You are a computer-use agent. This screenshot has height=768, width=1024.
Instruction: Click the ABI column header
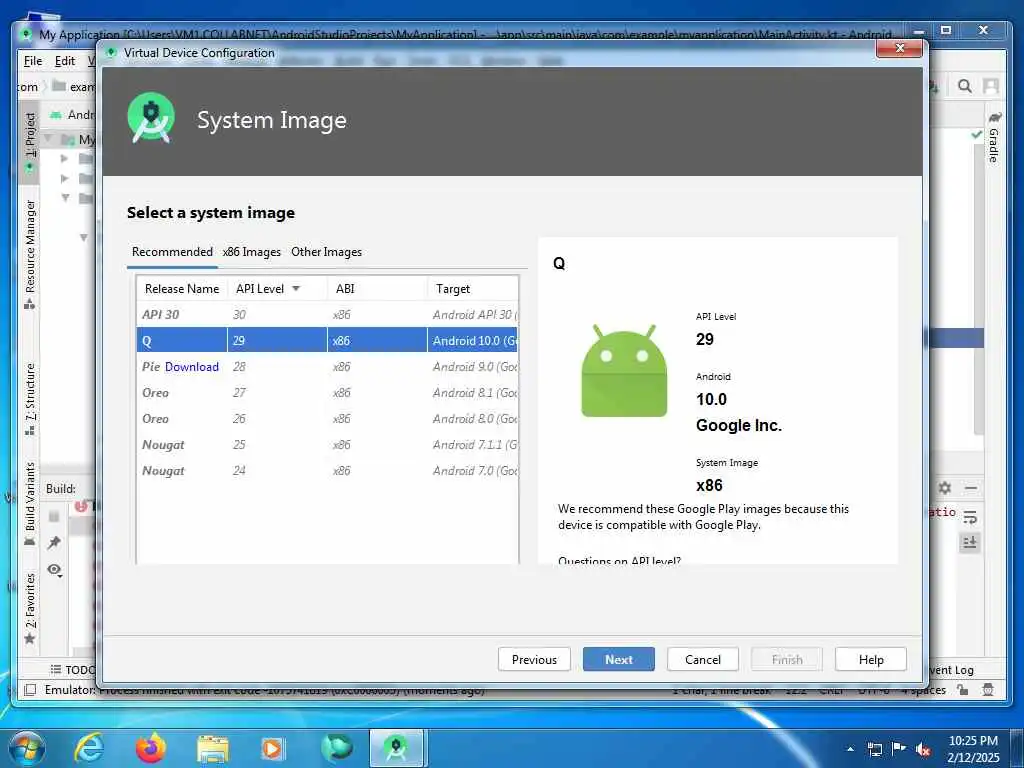point(377,289)
